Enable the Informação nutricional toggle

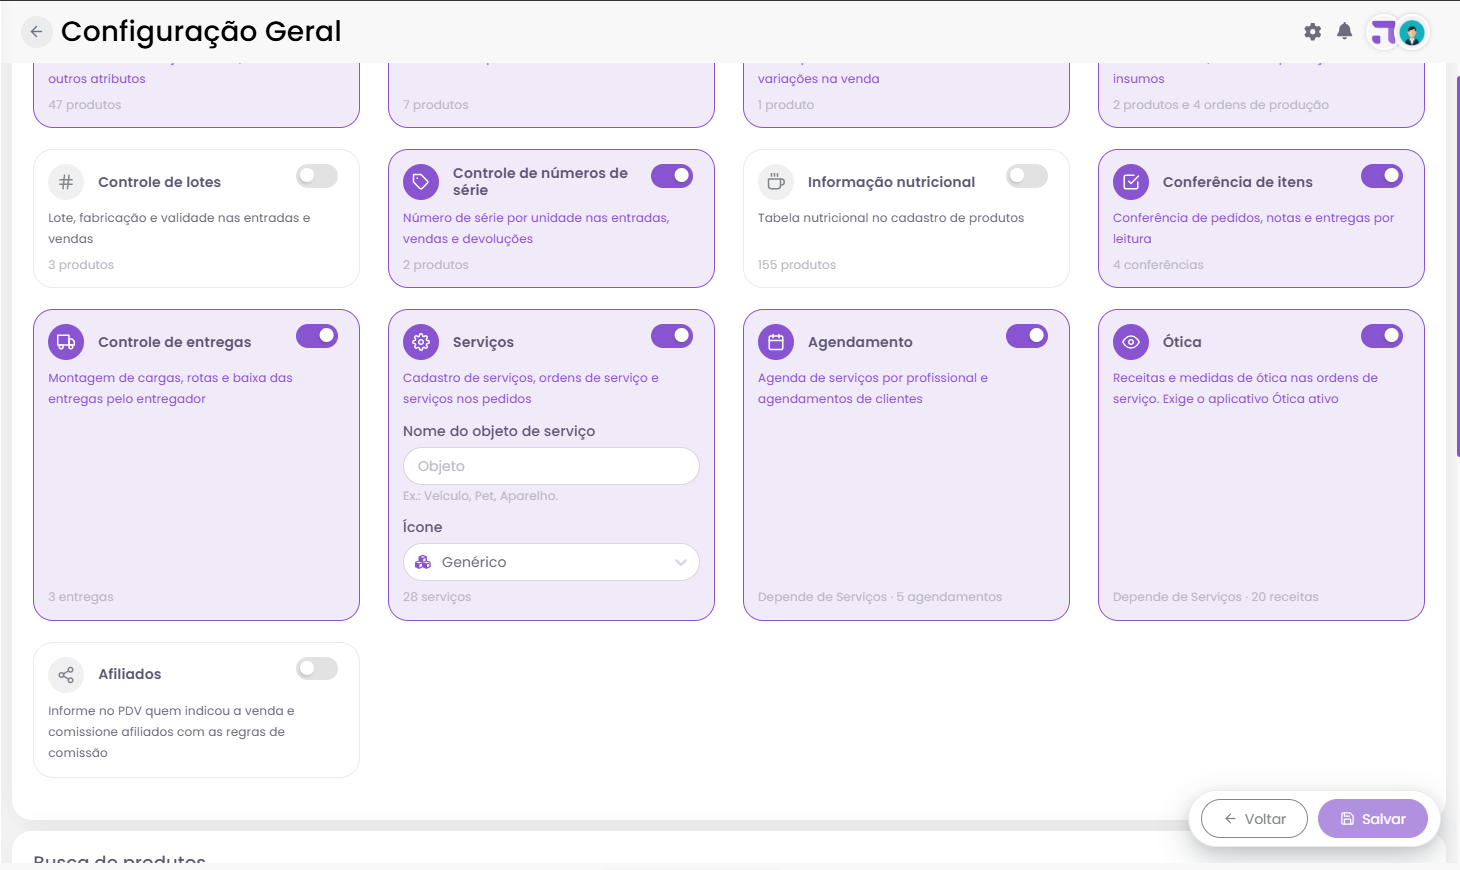(1027, 176)
